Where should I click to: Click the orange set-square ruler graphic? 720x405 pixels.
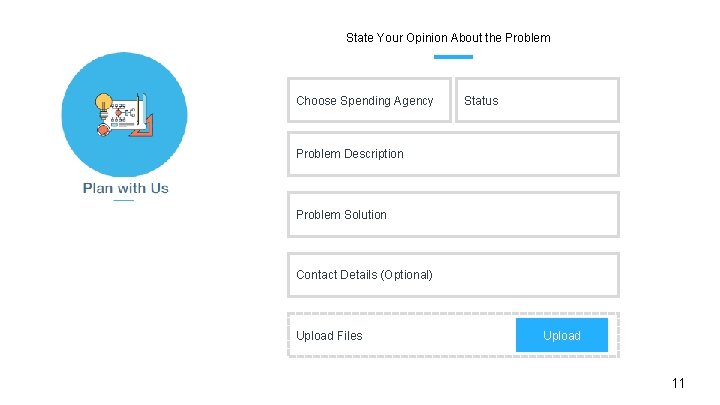145,128
